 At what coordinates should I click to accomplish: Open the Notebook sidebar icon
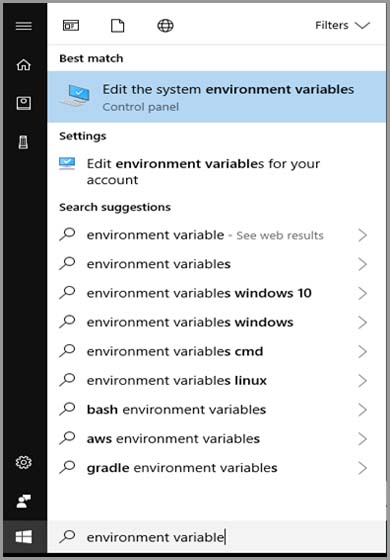24,103
